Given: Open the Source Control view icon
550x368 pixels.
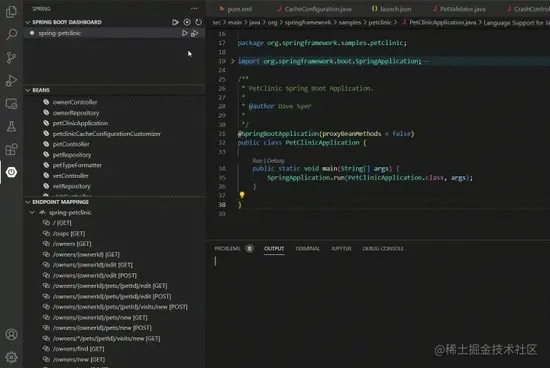Looking at the screenshot, I should (11, 57).
